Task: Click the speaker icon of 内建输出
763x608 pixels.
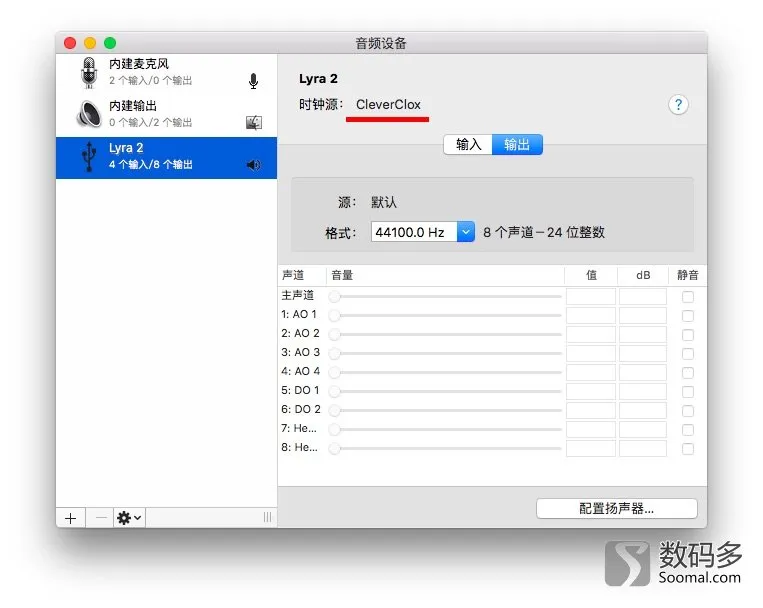Action: [x=89, y=114]
